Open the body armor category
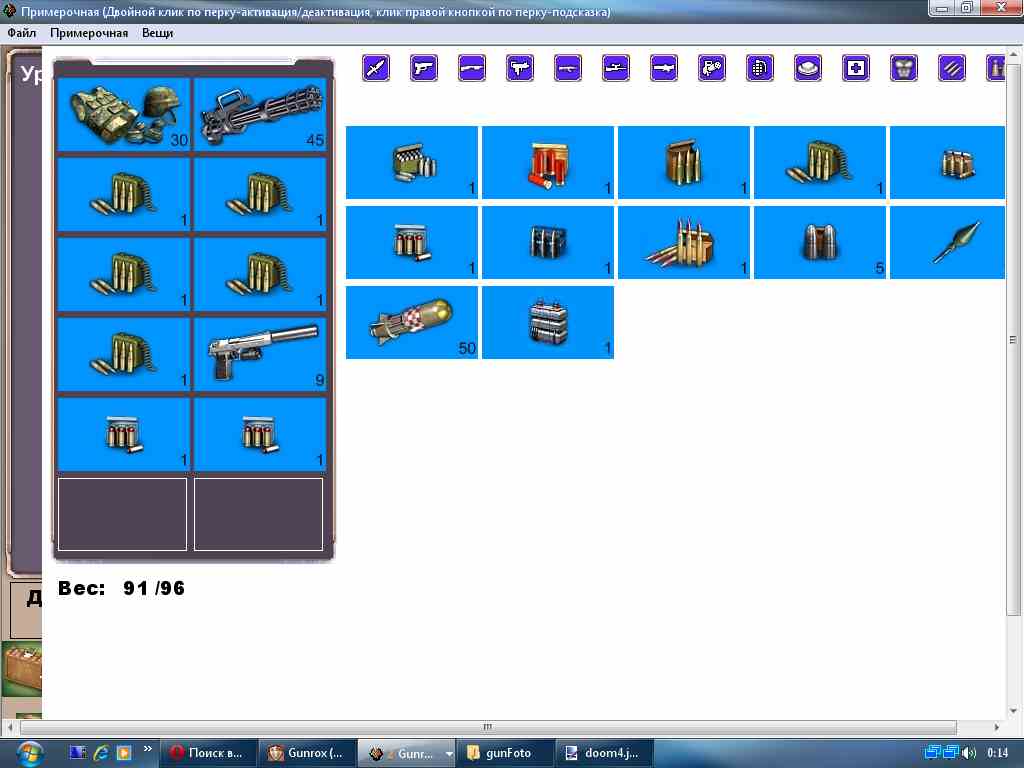This screenshot has width=1024, height=768. click(x=904, y=68)
